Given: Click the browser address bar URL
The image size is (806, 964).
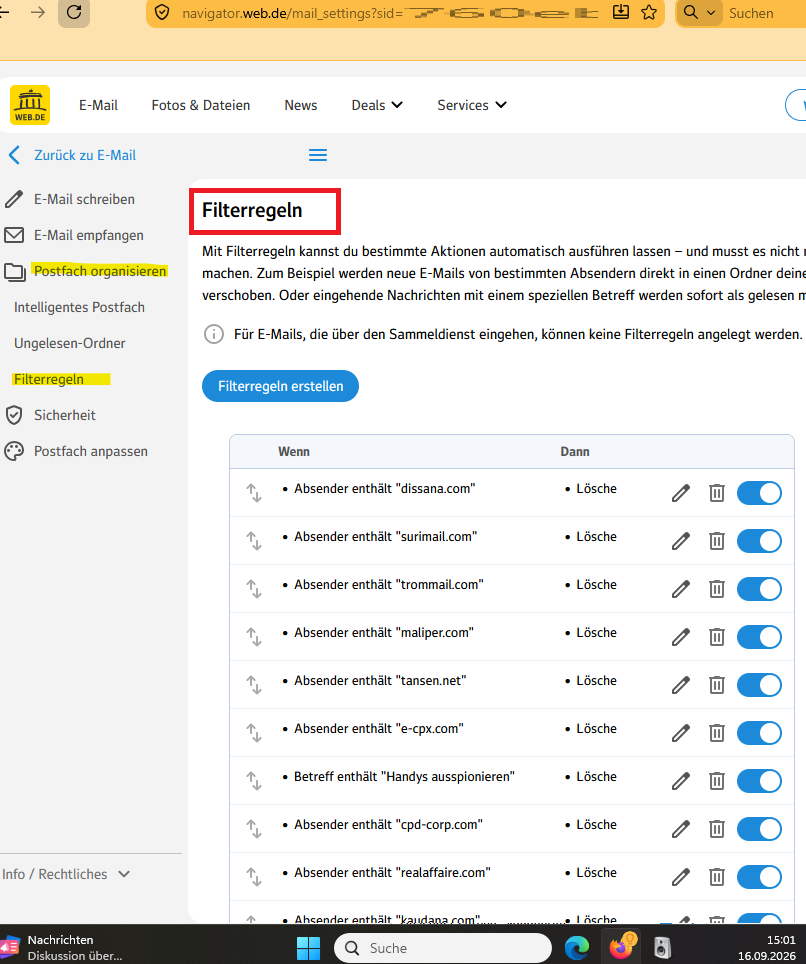Looking at the screenshot, I should 390,12.
